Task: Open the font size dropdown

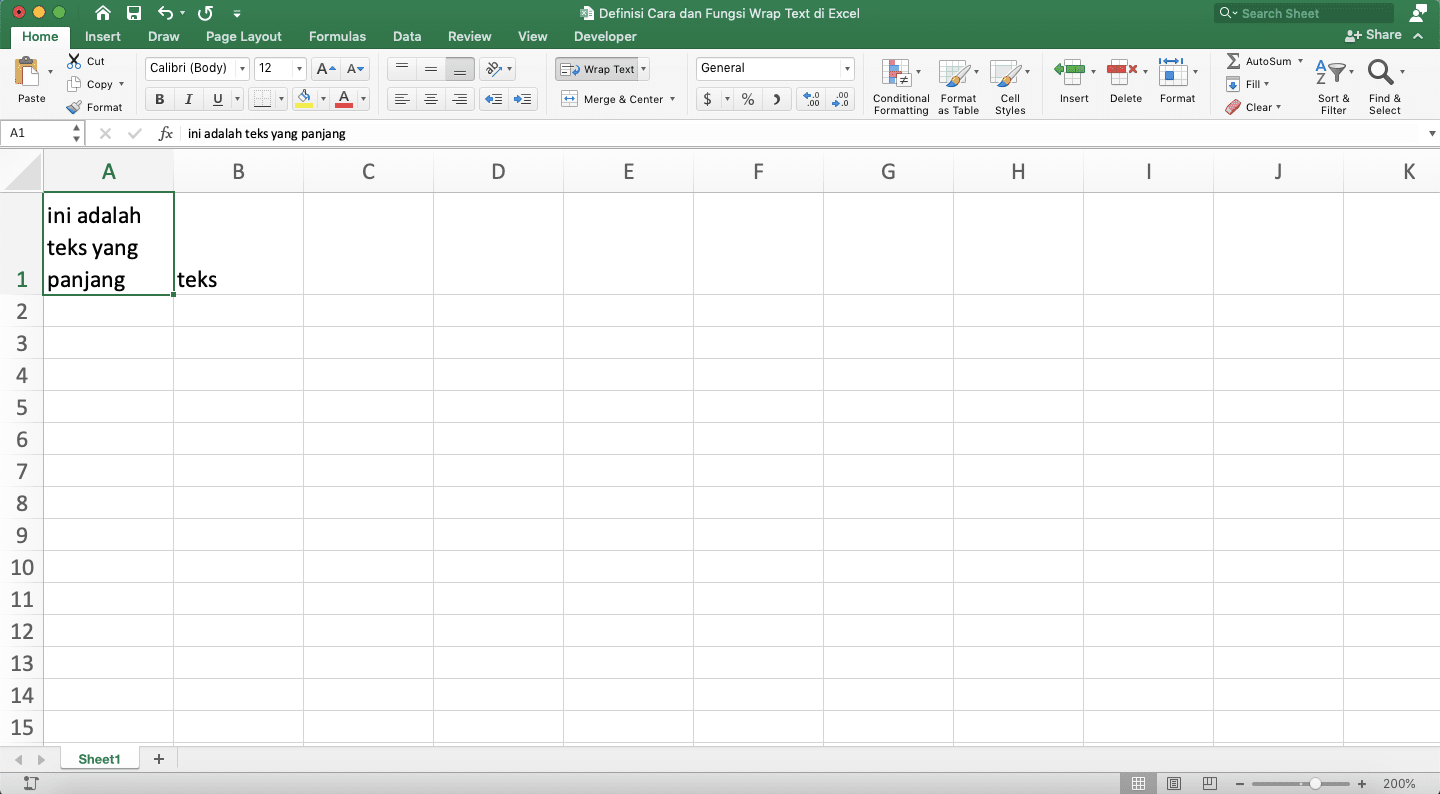Action: (x=299, y=69)
